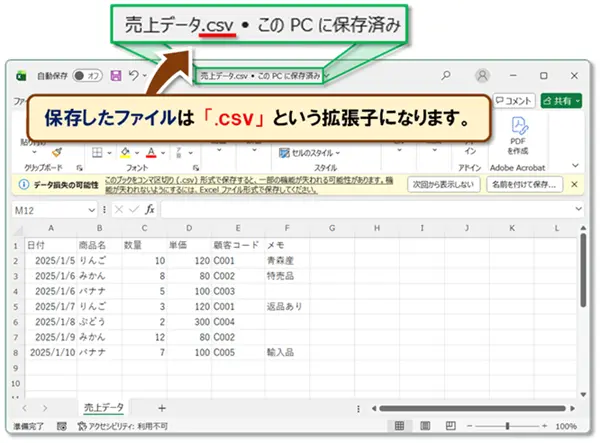Click cell containing C005
The width and height of the screenshot is (600, 443).
[x=238, y=352]
